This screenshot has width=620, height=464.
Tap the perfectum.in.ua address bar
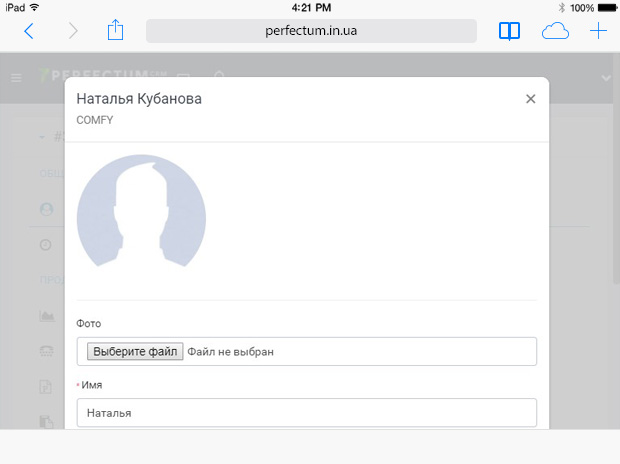coord(311,31)
